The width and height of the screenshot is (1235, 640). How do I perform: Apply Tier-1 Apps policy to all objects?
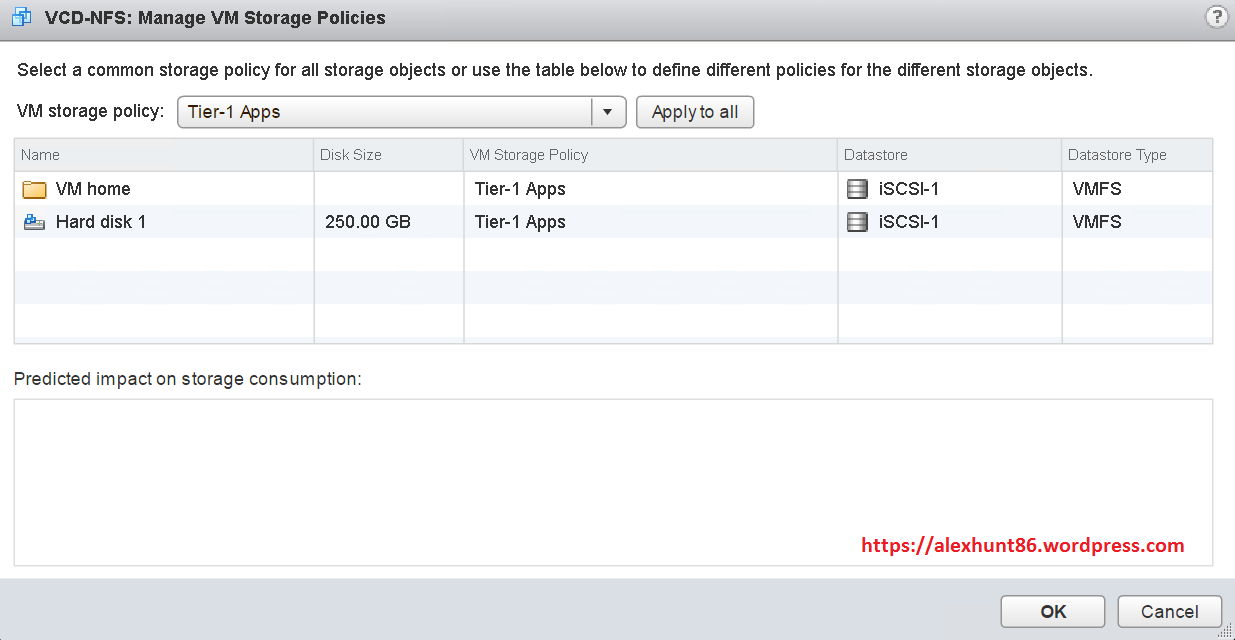point(695,112)
